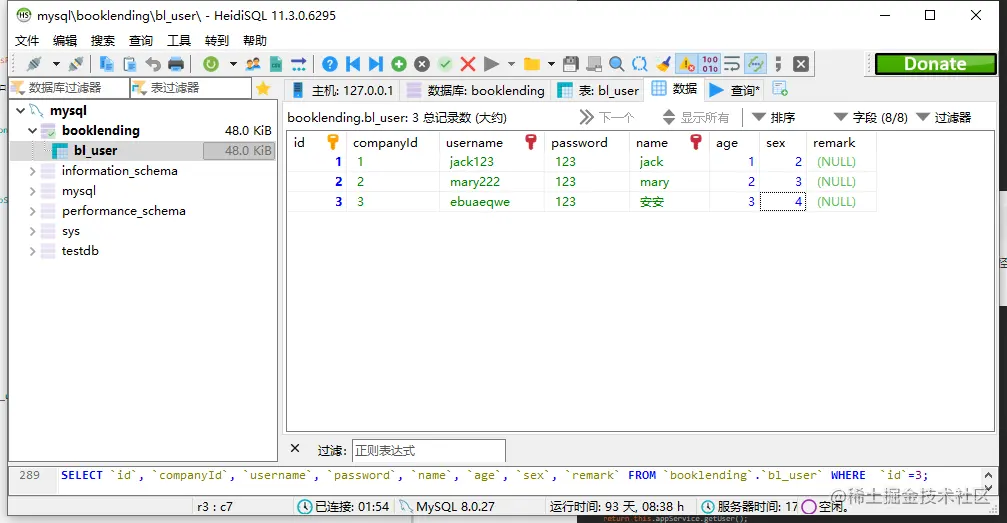
Task: Expand the performance_schema node
Action: [x=32, y=211]
